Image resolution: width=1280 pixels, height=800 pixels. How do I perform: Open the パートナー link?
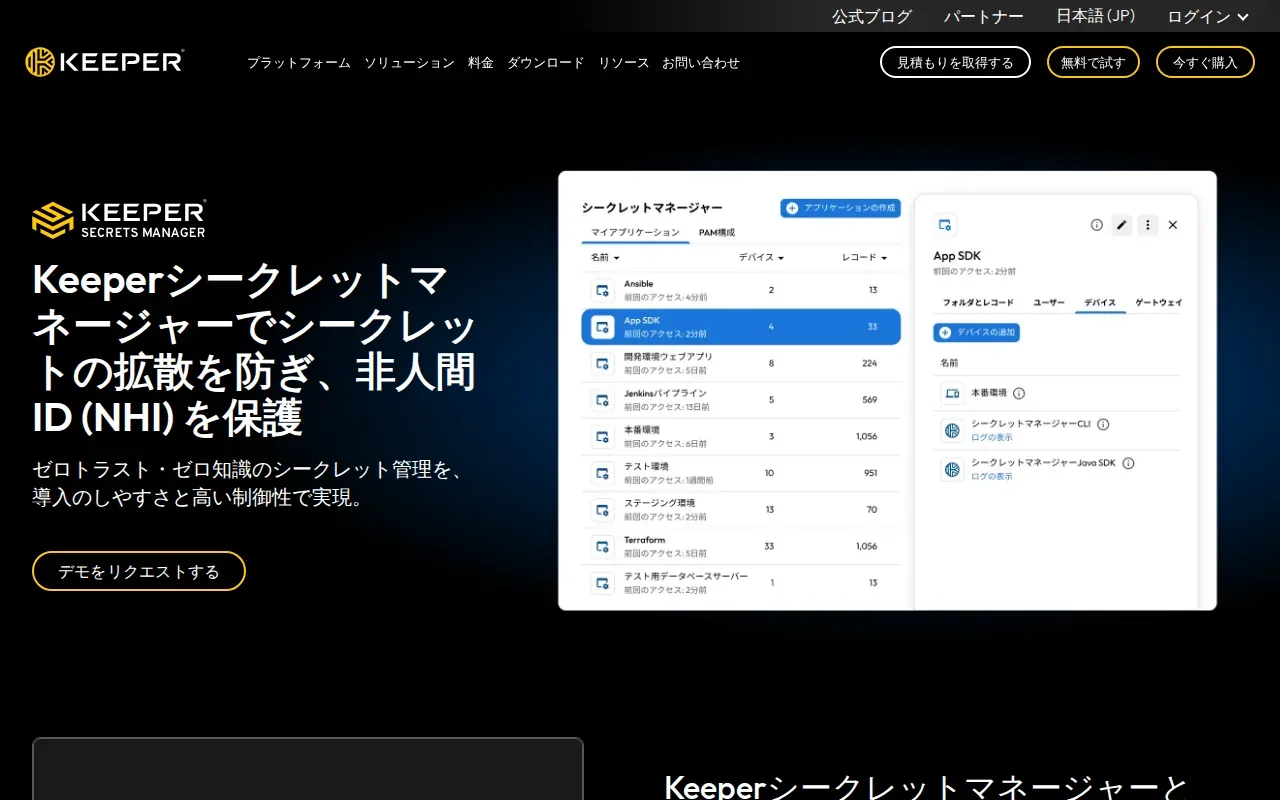(x=984, y=16)
